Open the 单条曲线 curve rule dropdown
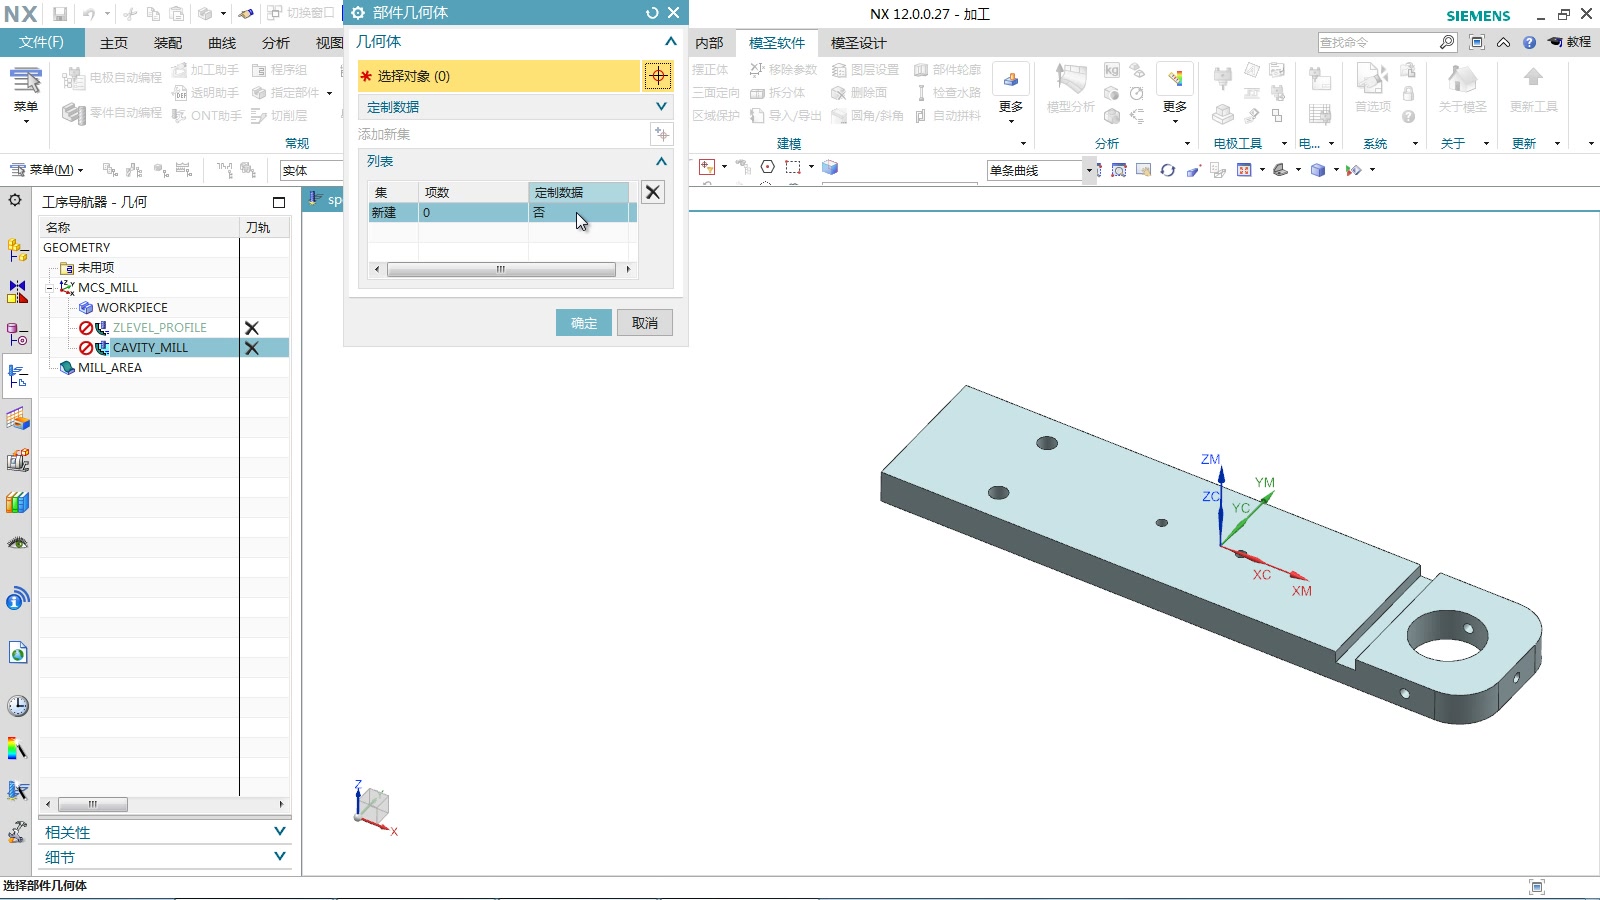1600x900 pixels. coord(1089,171)
